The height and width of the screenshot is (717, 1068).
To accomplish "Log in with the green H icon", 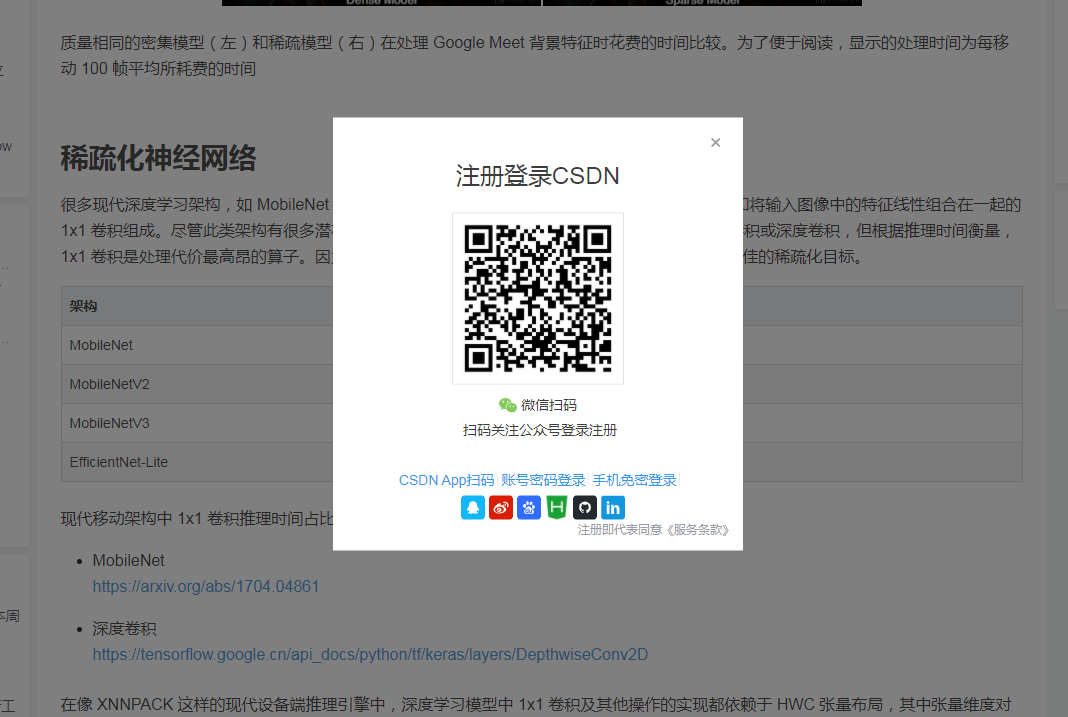I will [556, 508].
